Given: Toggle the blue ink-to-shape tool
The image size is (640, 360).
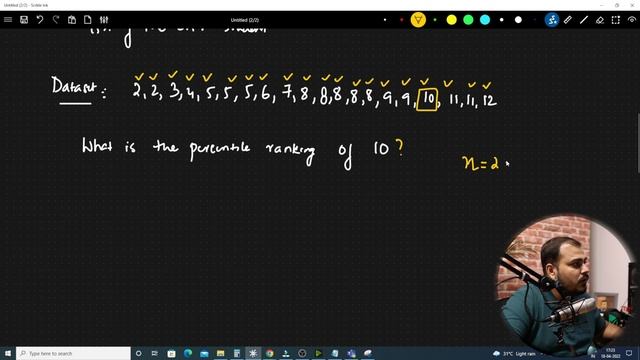Looking at the screenshot, I should [x=552, y=20].
